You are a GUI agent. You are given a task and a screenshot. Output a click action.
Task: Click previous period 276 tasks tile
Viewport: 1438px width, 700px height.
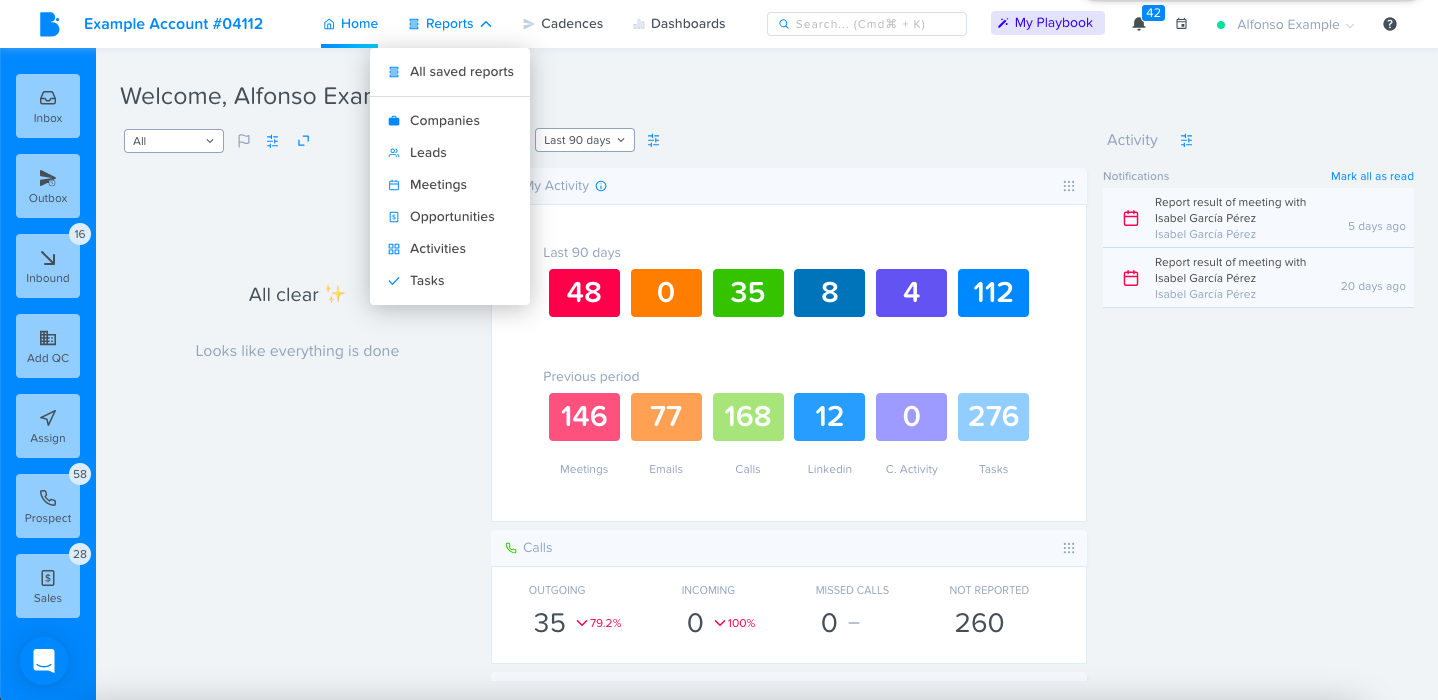click(x=993, y=417)
